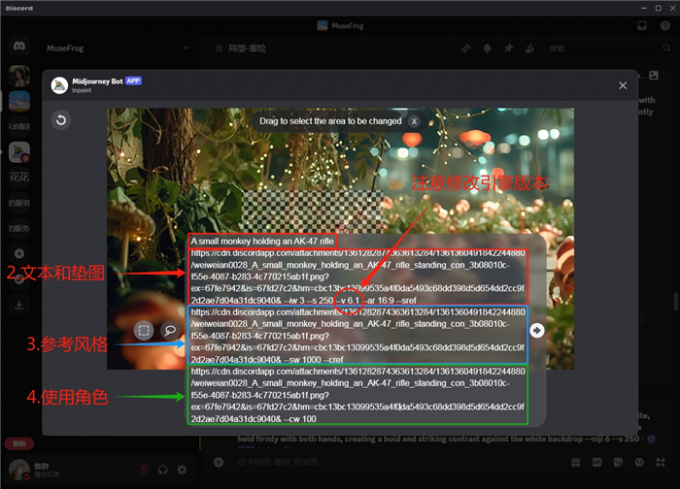Screen dimensions: 680x489
Task: Open the sticker picker in message bar
Action: (618, 463)
